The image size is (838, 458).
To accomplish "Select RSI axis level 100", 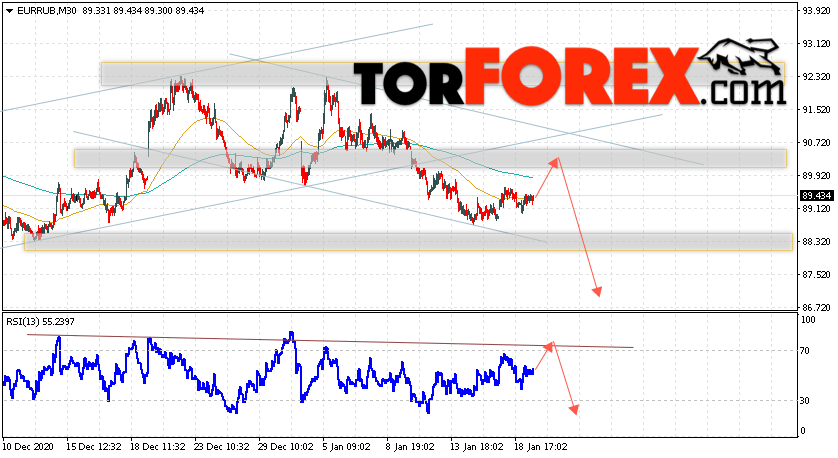I will tap(809, 320).
